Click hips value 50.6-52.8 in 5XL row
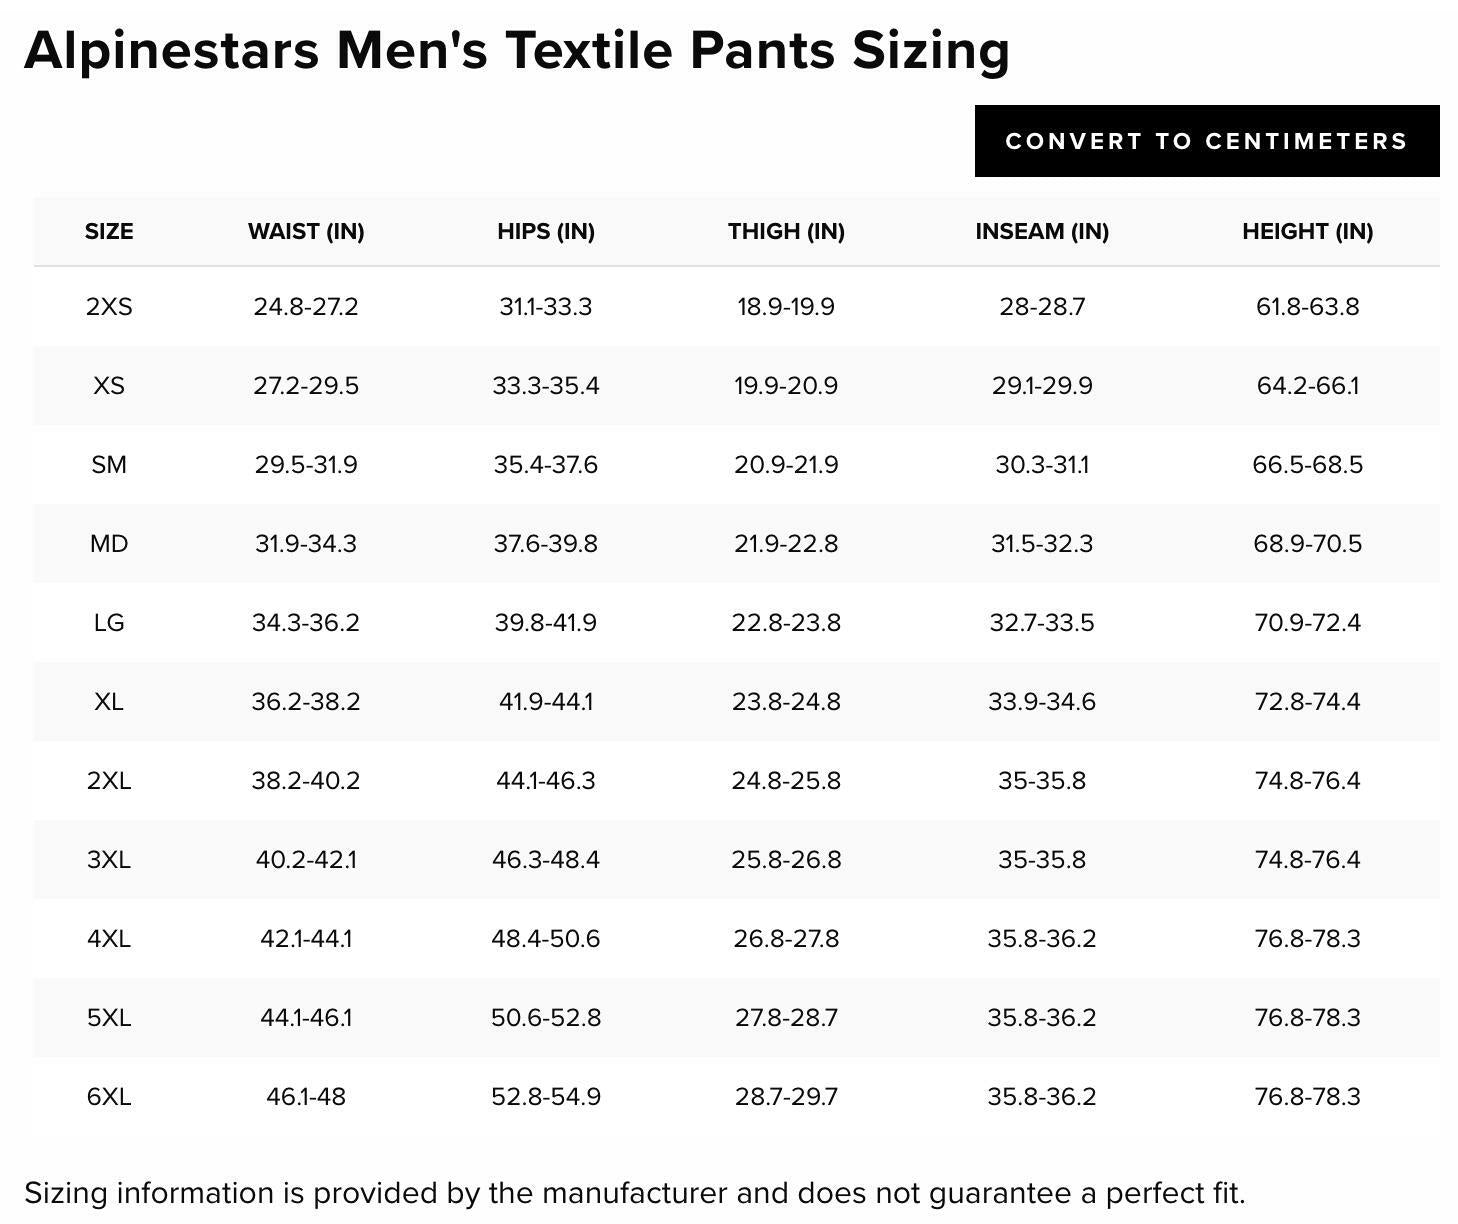 [x=546, y=1017]
